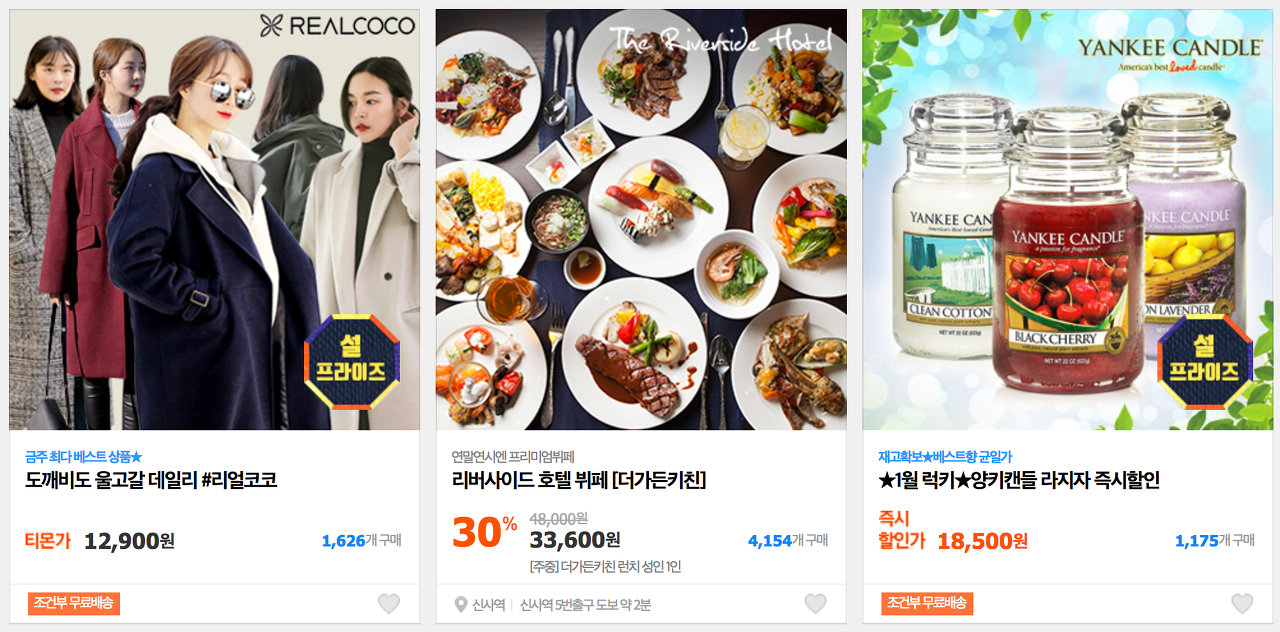The width and height of the screenshot is (1280, 632).
Task: Open the coat product thumbnail
Action: (214, 220)
